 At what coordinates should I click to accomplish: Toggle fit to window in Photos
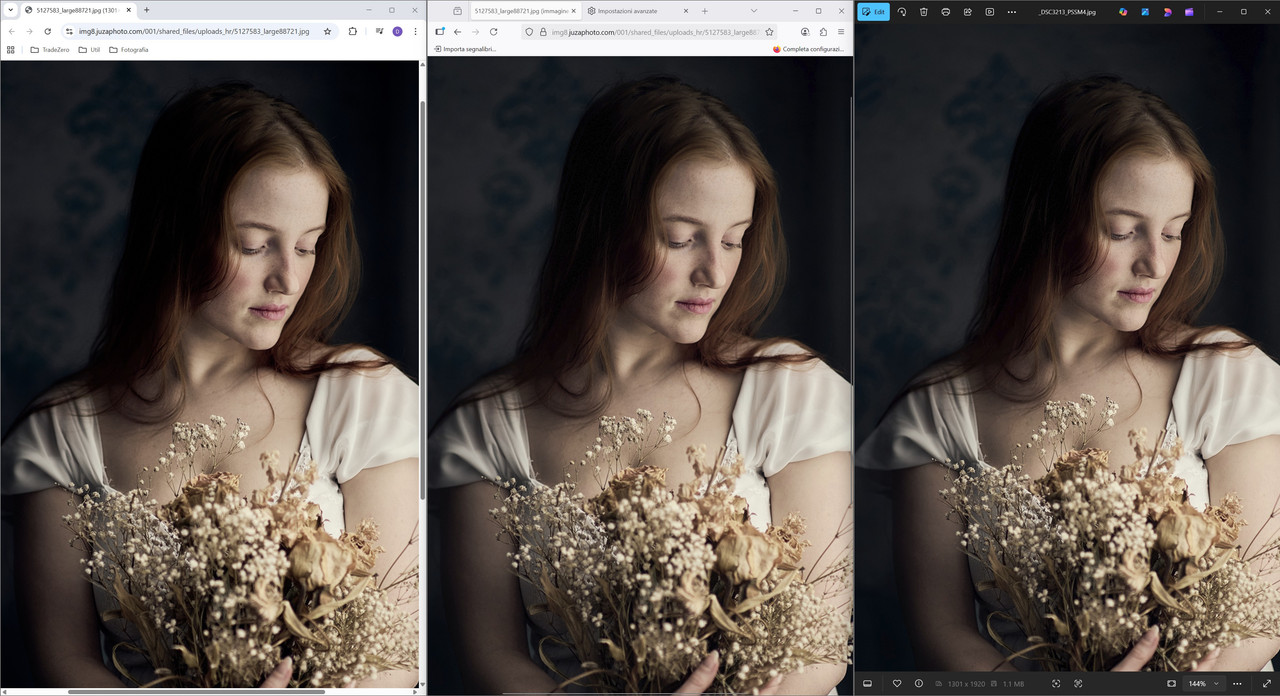1171,683
